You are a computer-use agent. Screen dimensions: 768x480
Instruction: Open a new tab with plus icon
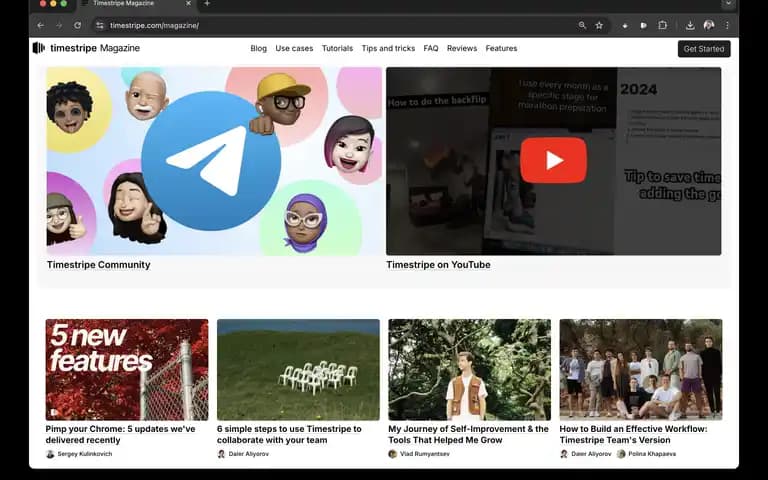[207, 3]
